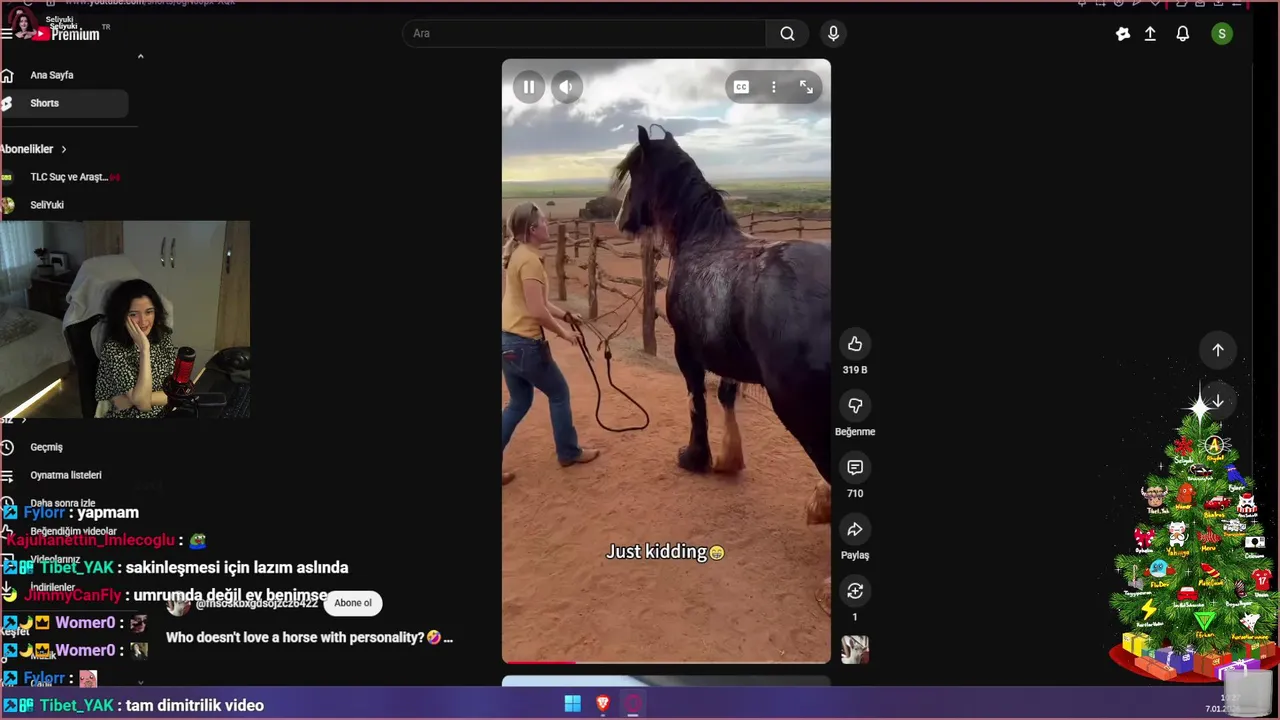Viewport: 1280px width, 720px height.
Task: Expand the Short to fullscreen
Action: coord(806,87)
